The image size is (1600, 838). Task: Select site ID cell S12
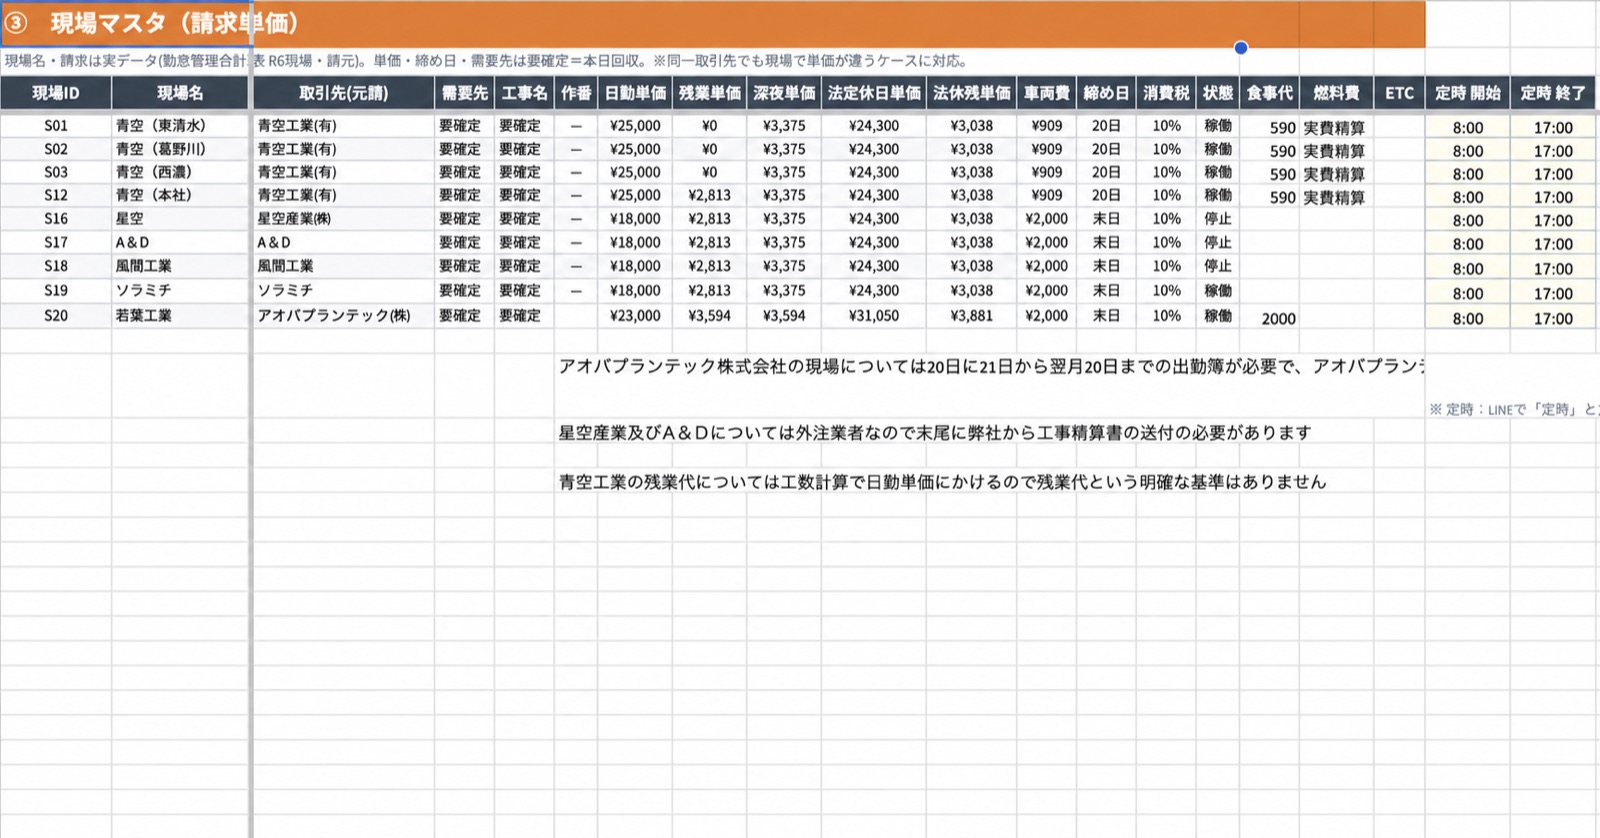(x=56, y=196)
